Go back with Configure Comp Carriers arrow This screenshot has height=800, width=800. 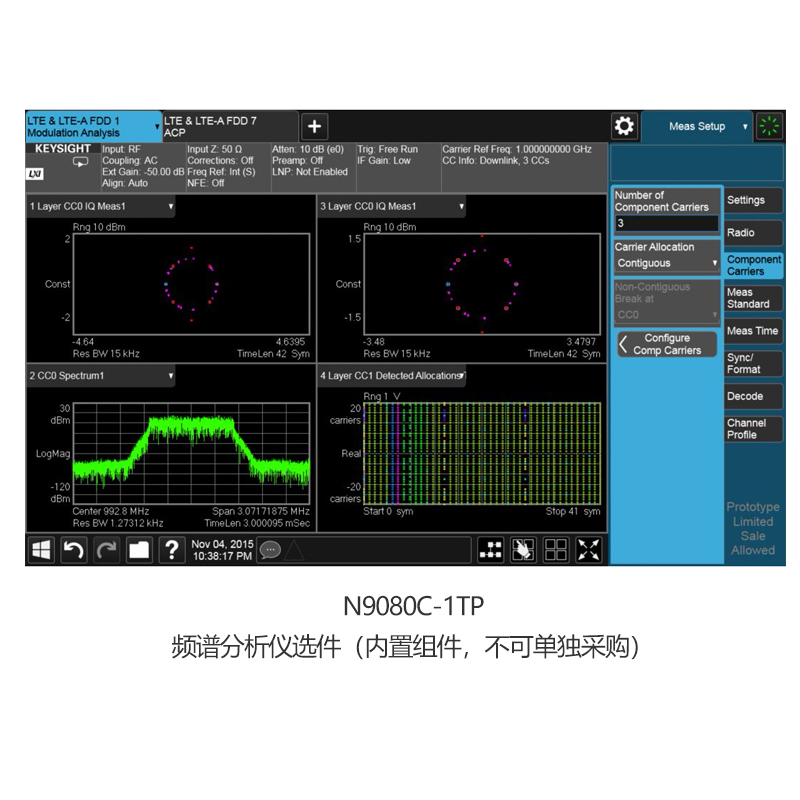click(x=666, y=344)
